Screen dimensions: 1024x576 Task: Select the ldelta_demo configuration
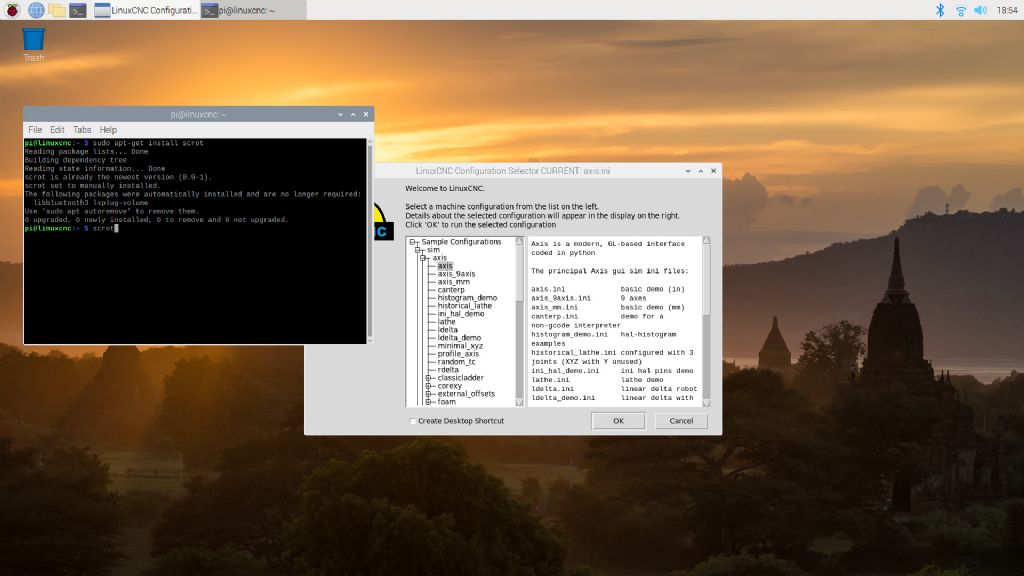coord(459,338)
